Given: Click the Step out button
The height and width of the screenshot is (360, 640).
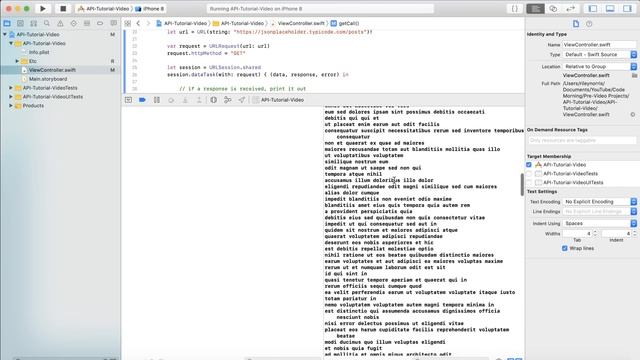Looking at the screenshot, I should (x=199, y=100).
